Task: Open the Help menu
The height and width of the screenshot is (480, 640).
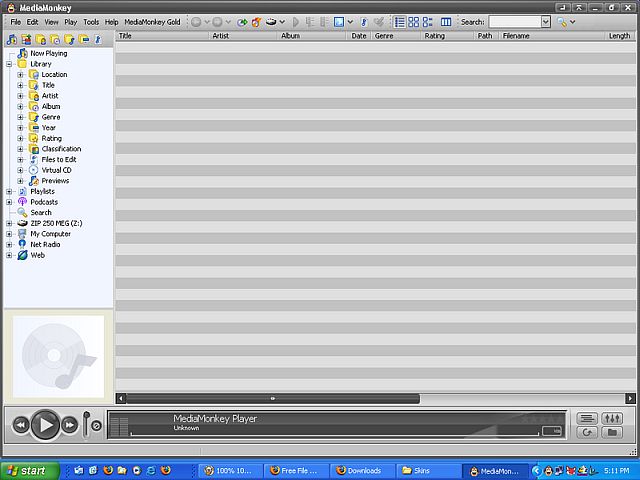Action: tap(111, 22)
